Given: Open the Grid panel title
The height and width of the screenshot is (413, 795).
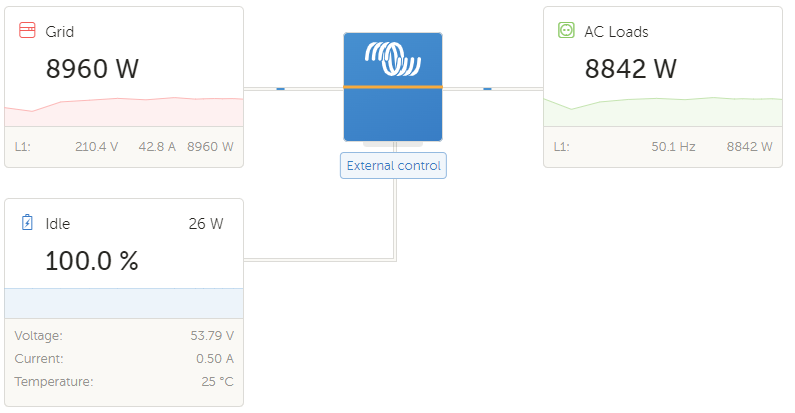Looking at the screenshot, I should [60, 32].
